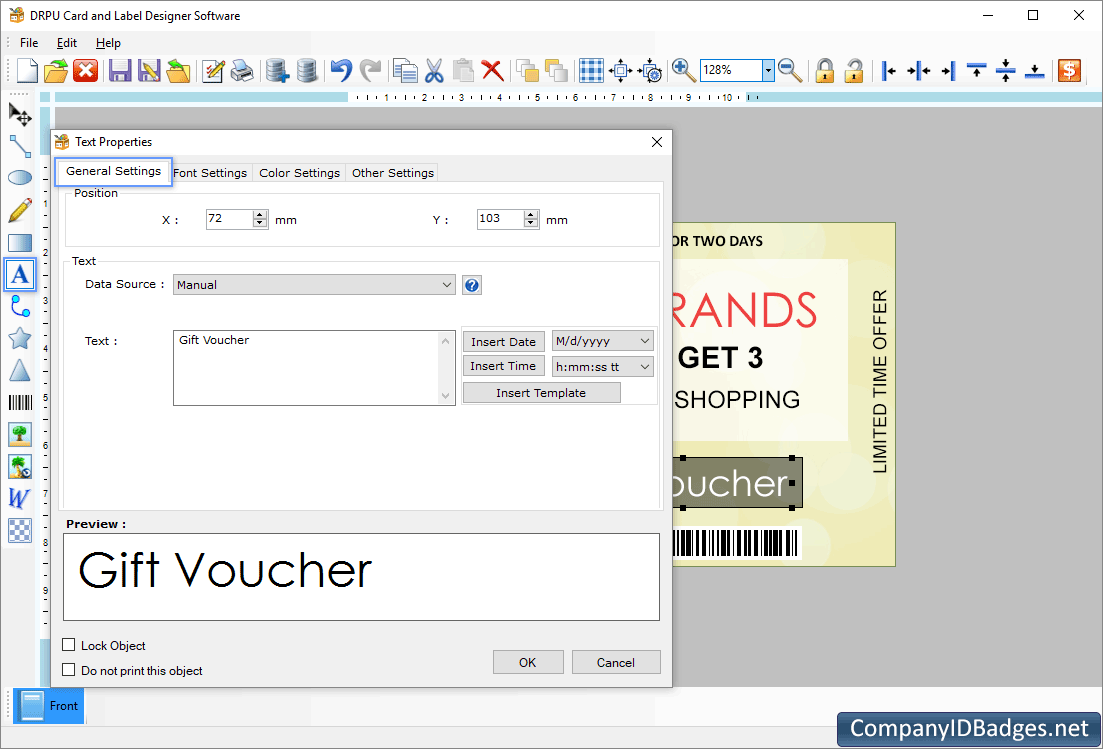Click the red close-document icon in toolbar
This screenshot has width=1103, height=749.
pyautogui.click(x=85, y=70)
